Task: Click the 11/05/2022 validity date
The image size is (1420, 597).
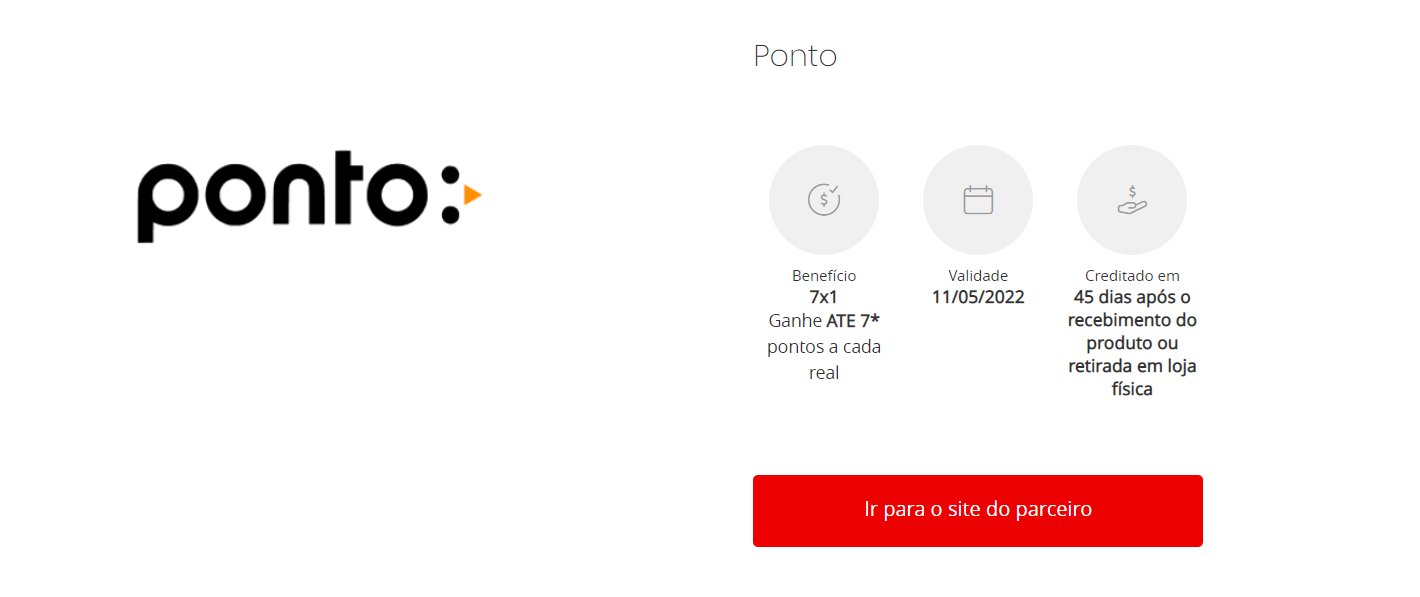Action: [x=978, y=297]
